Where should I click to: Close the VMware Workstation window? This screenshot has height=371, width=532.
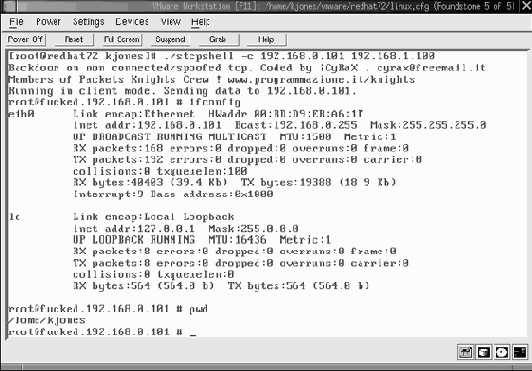[x=526, y=6]
